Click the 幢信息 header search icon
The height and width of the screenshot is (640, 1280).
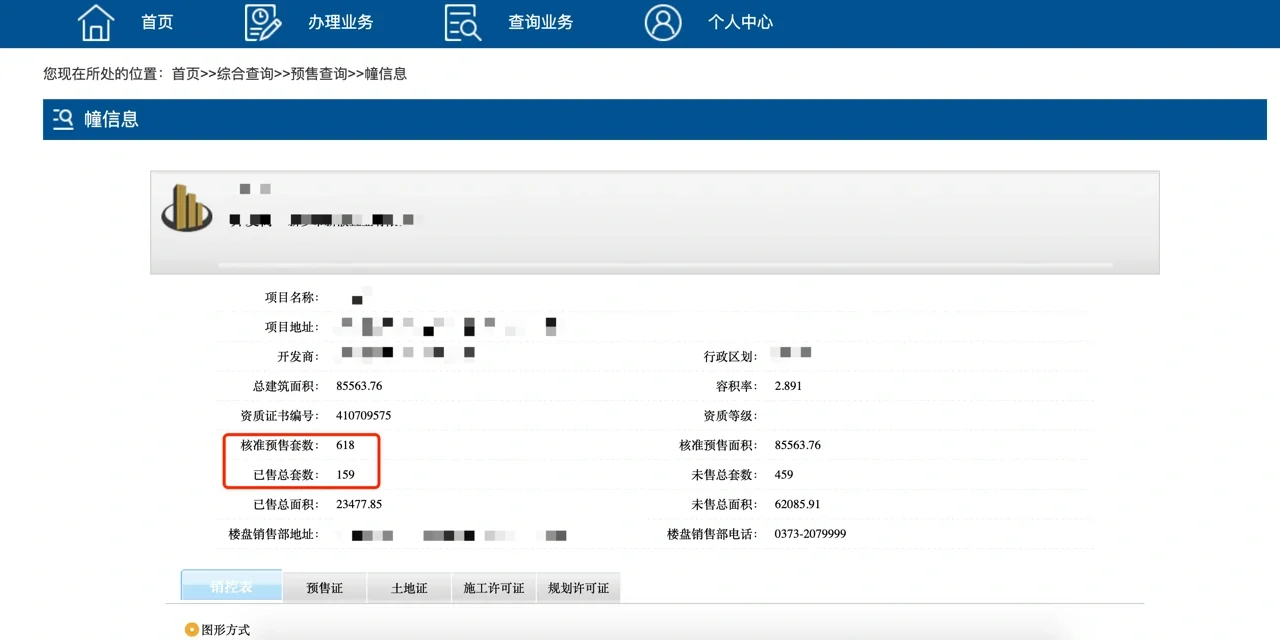click(63, 119)
